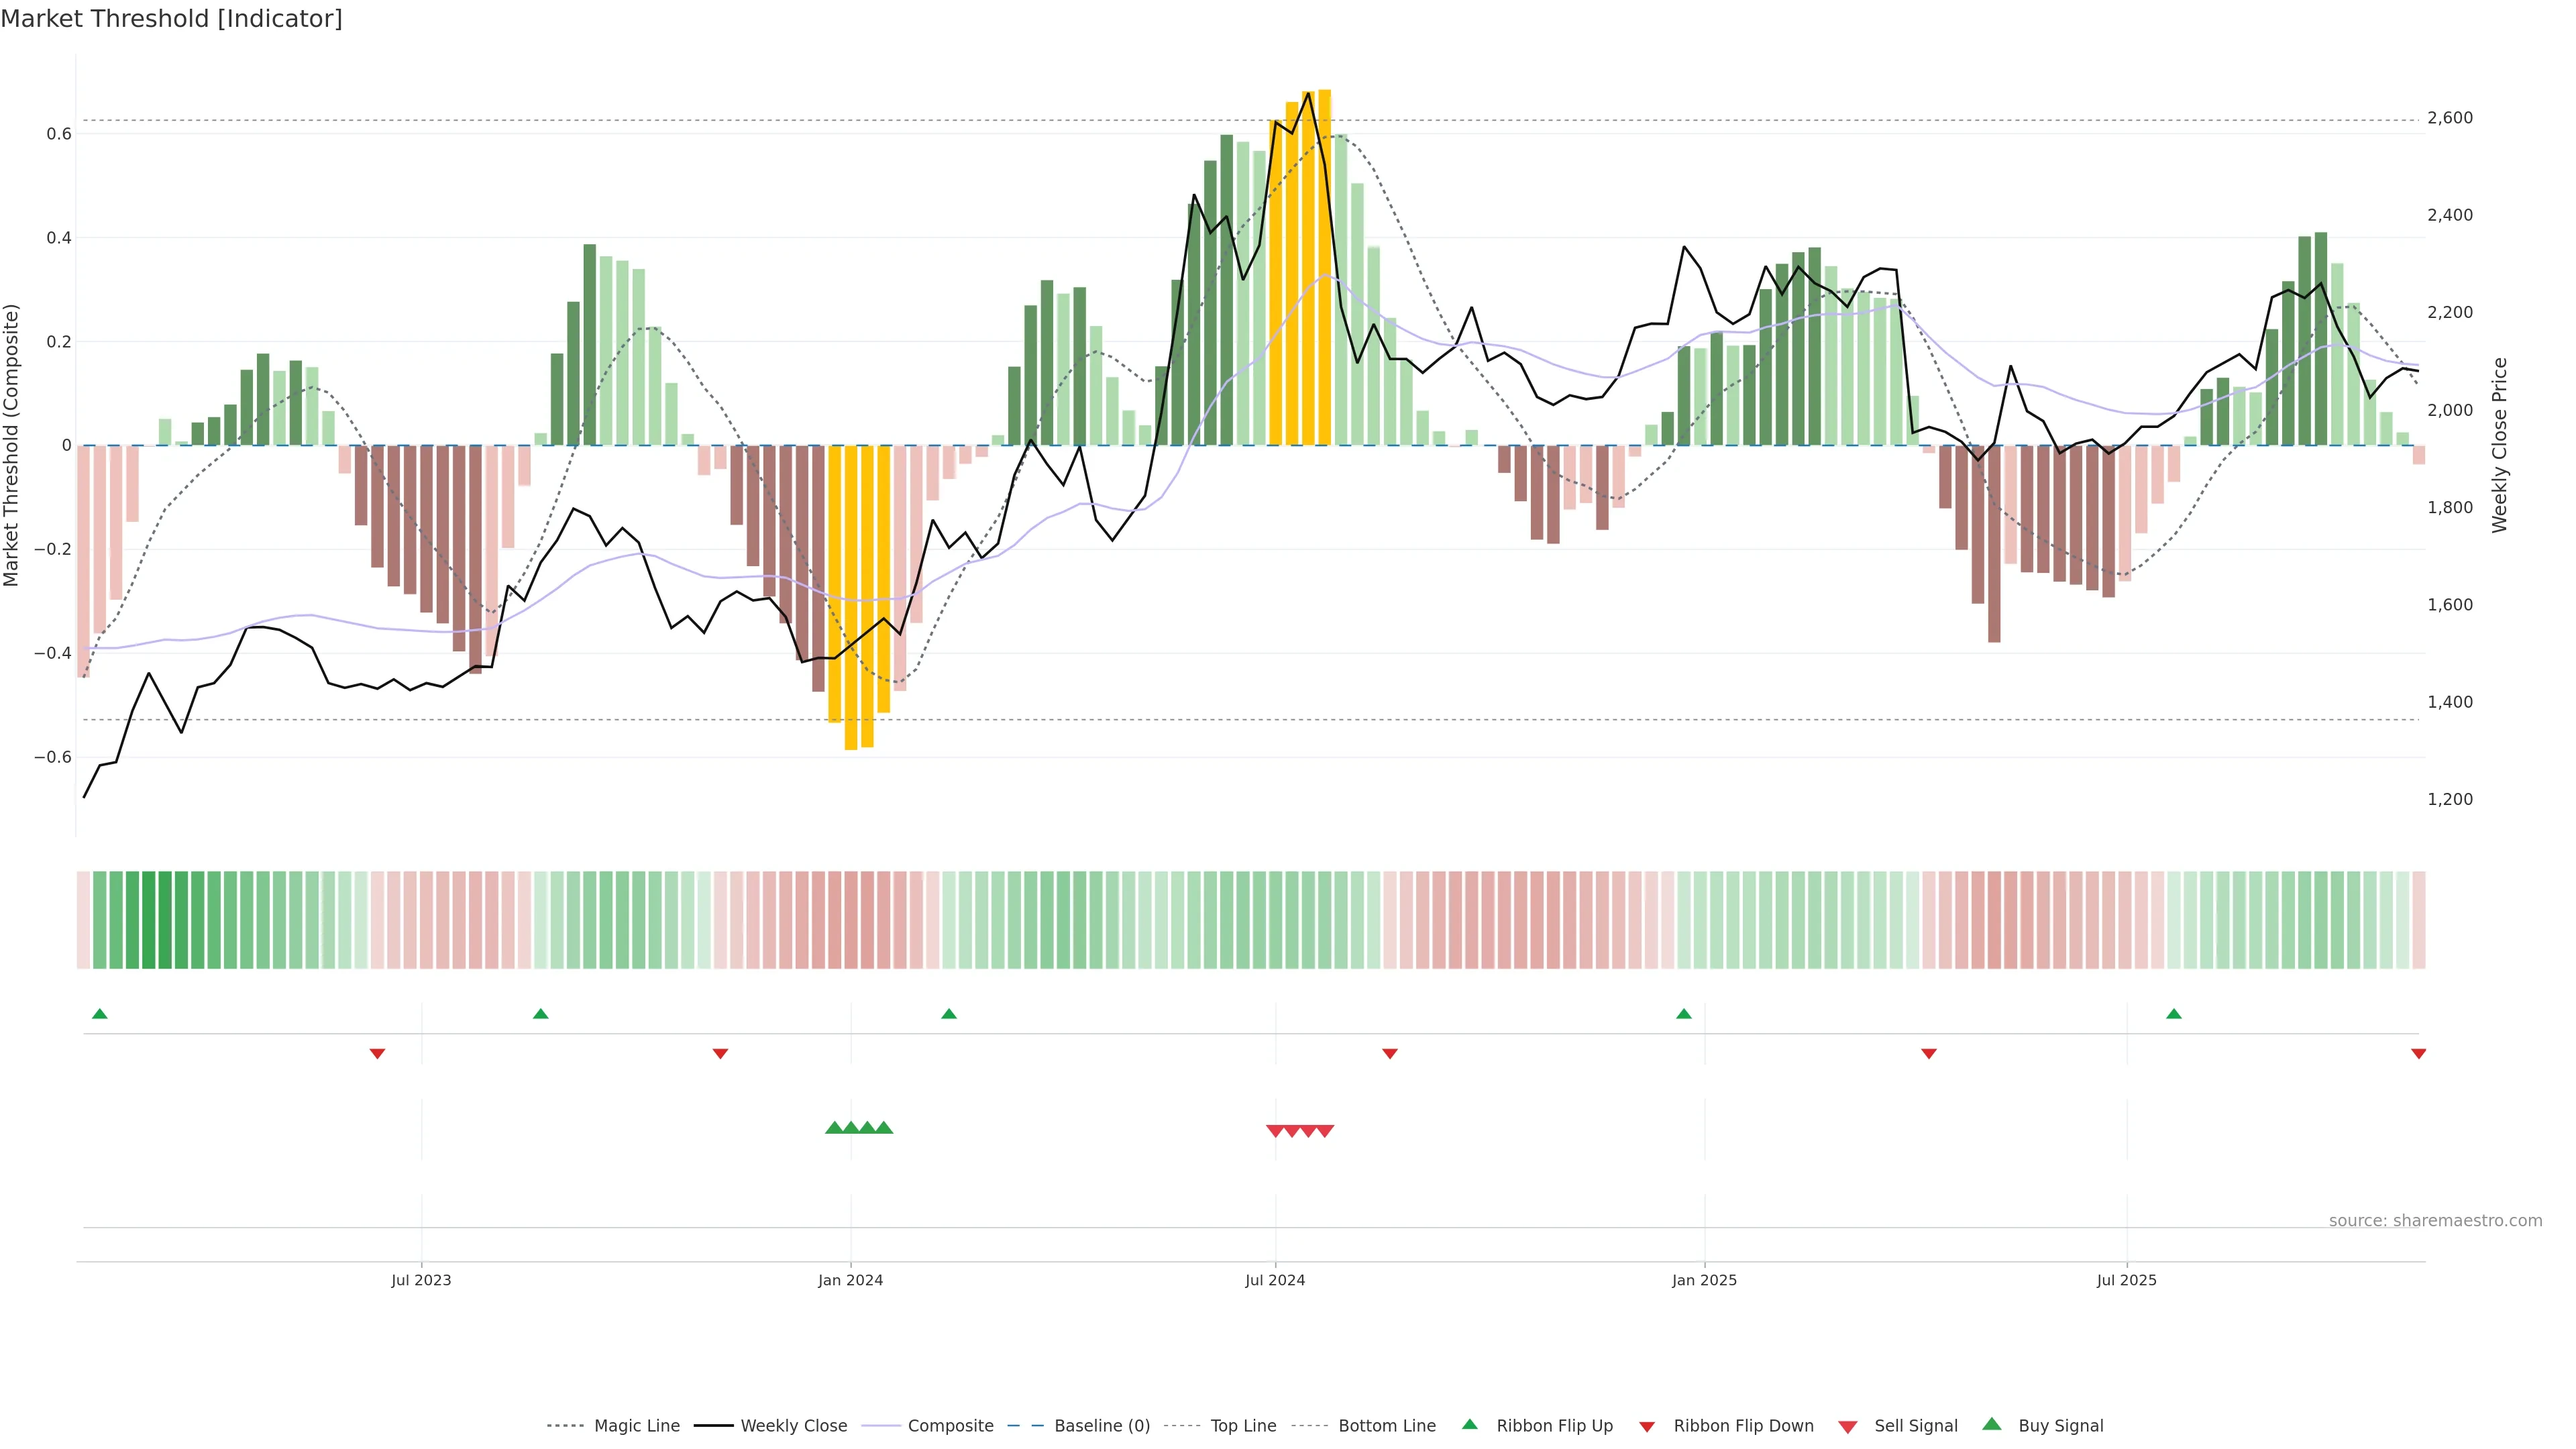The height and width of the screenshot is (1449, 2576).
Task: Click the ribbon flip up marker near Jan 2025
Action: (x=1684, y=1014)
